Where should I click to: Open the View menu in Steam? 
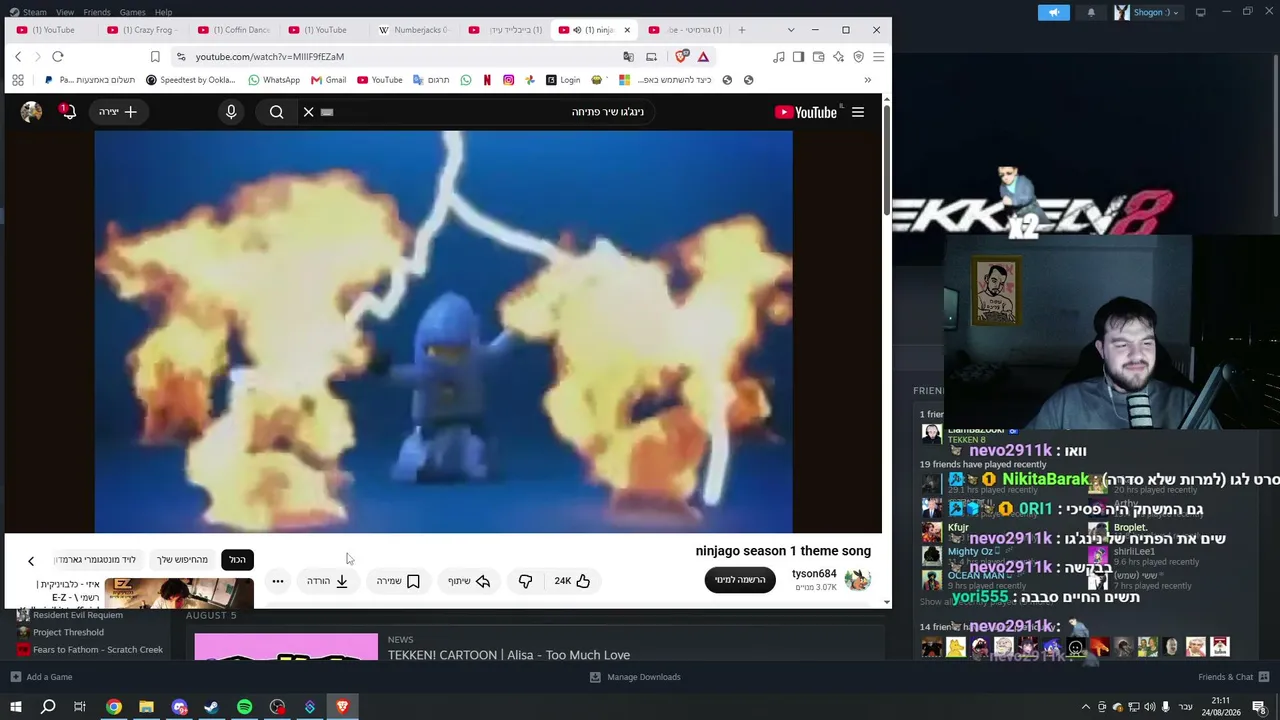coord(65,12)
